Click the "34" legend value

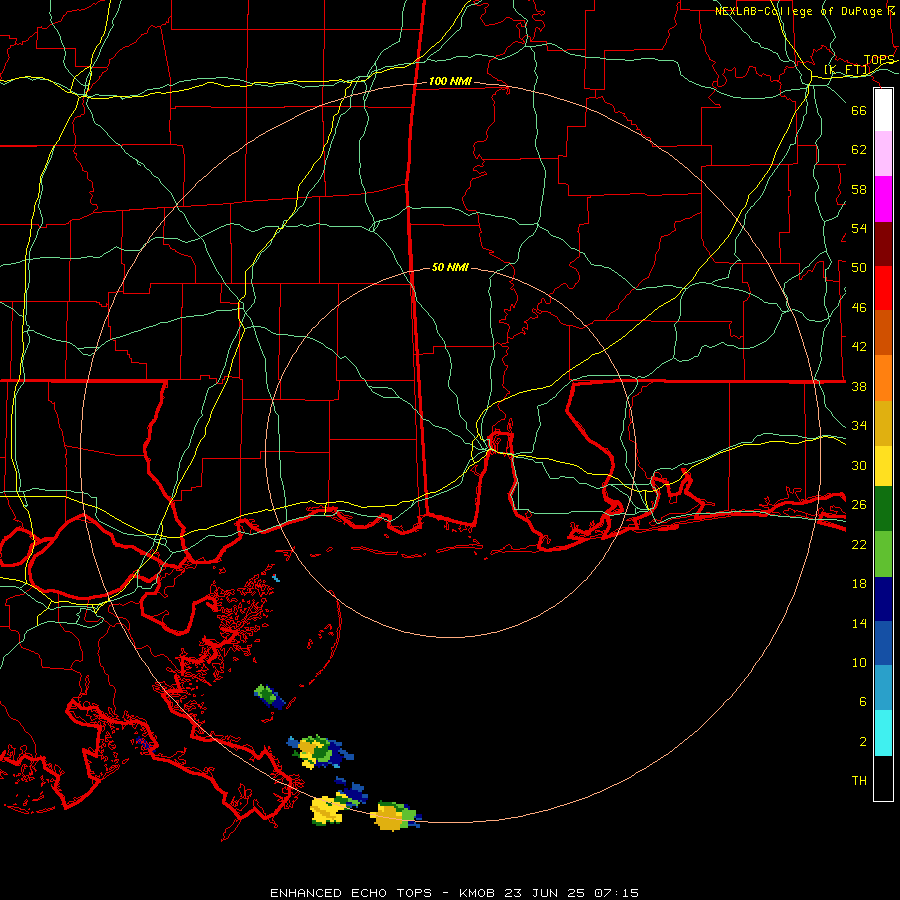point(859,426)
